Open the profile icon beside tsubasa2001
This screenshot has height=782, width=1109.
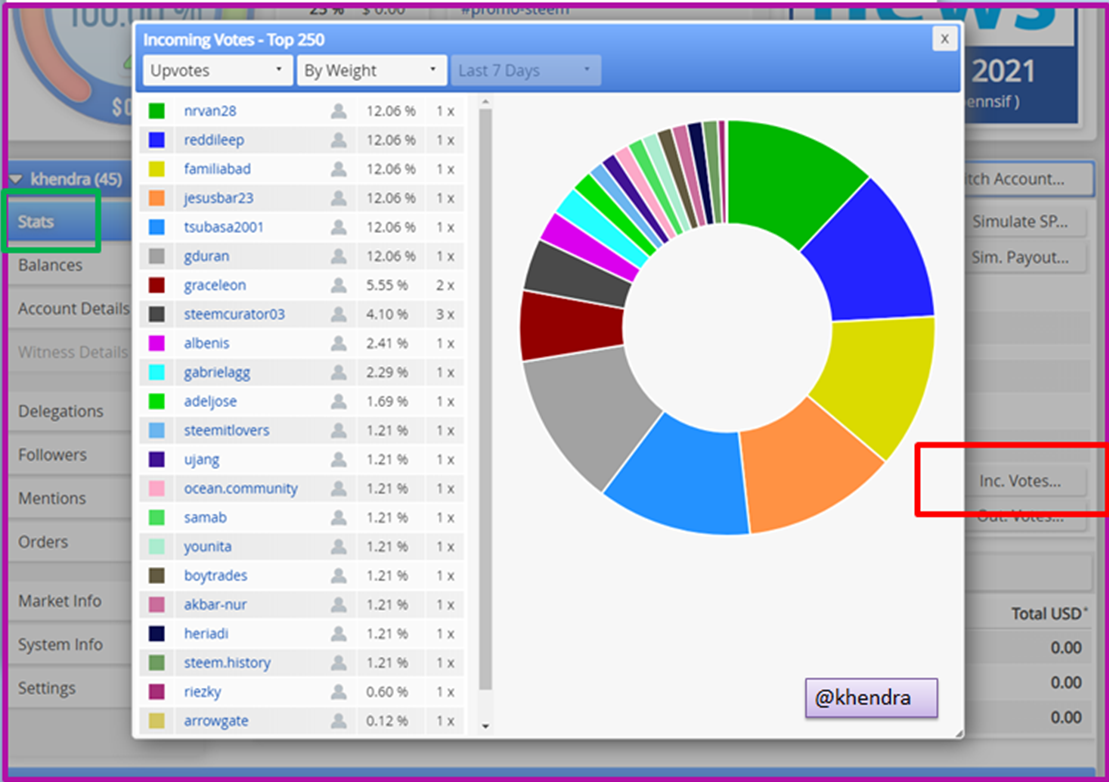[339, 227]
